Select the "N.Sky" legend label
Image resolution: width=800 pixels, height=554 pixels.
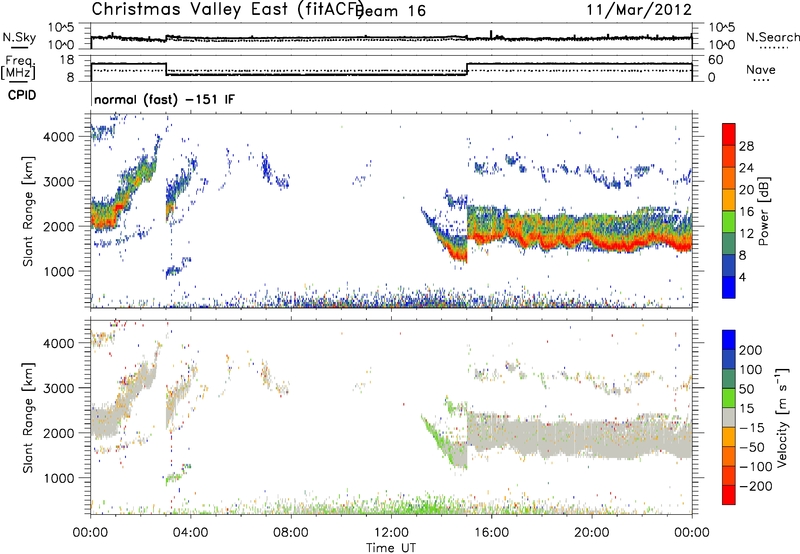coord(19,37)
